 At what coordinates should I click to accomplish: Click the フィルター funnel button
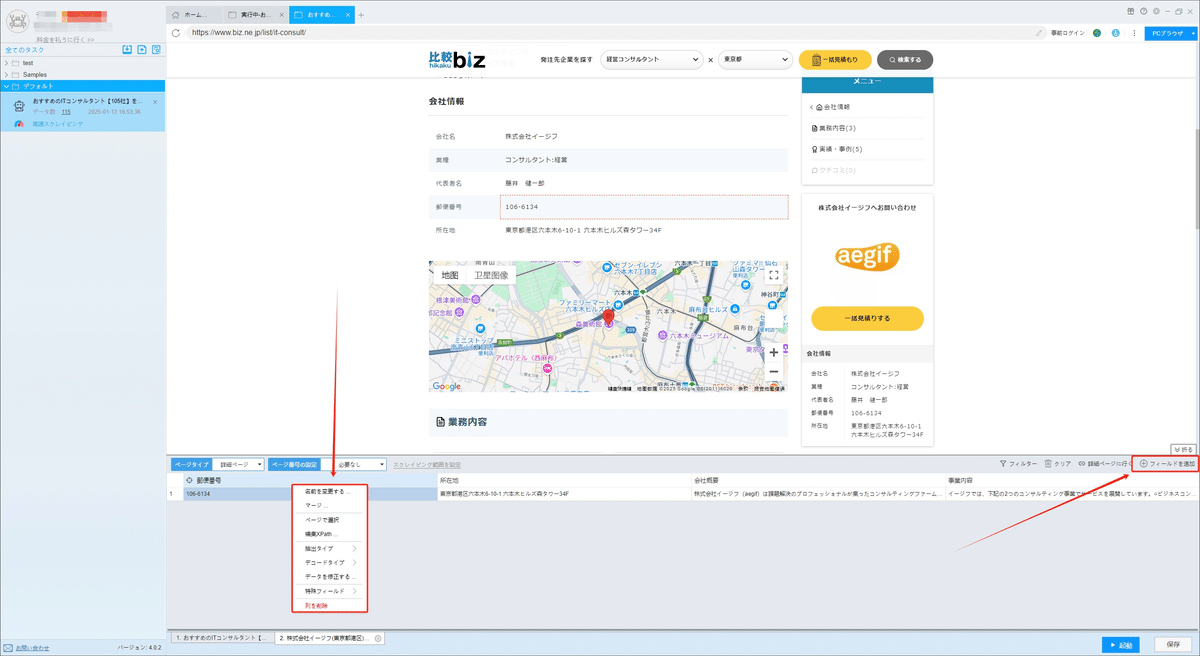click(1018, 464)
